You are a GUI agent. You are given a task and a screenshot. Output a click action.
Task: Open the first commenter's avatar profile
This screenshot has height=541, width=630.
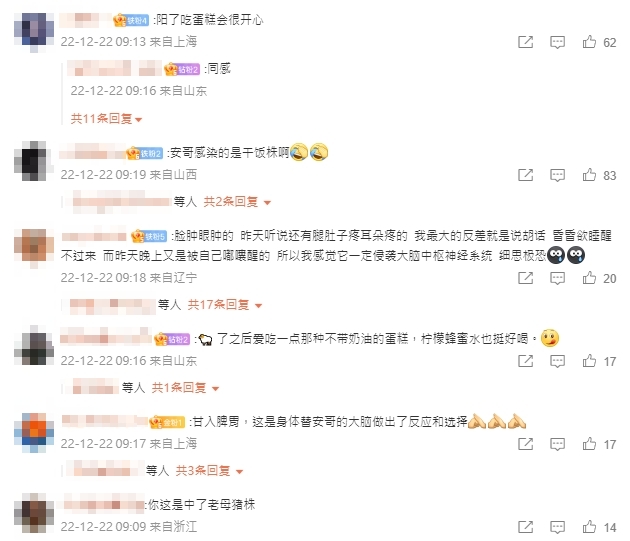tap(34, 32)
